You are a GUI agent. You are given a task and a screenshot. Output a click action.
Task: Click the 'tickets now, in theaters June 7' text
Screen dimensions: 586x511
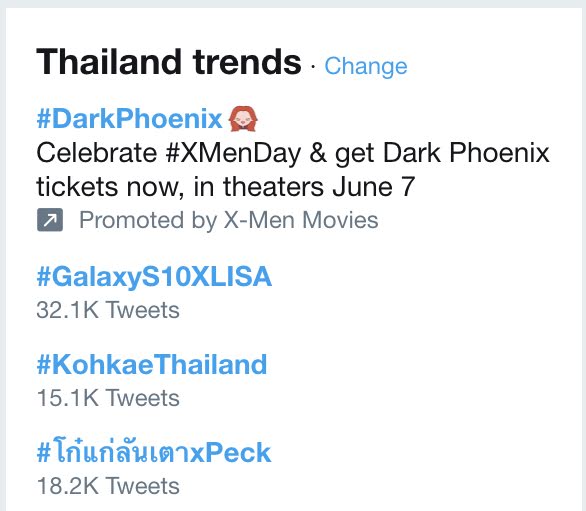(226, 187)
